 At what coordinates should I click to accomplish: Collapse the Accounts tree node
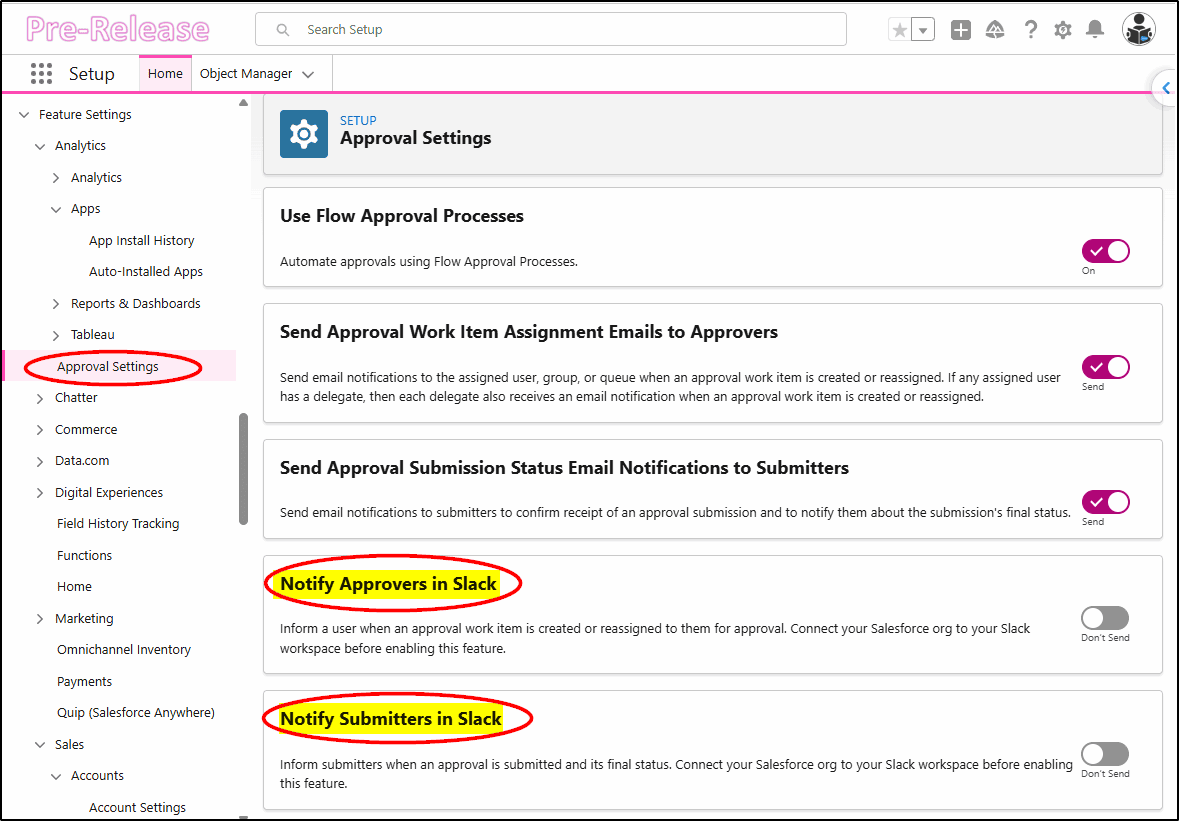(56, 776)
